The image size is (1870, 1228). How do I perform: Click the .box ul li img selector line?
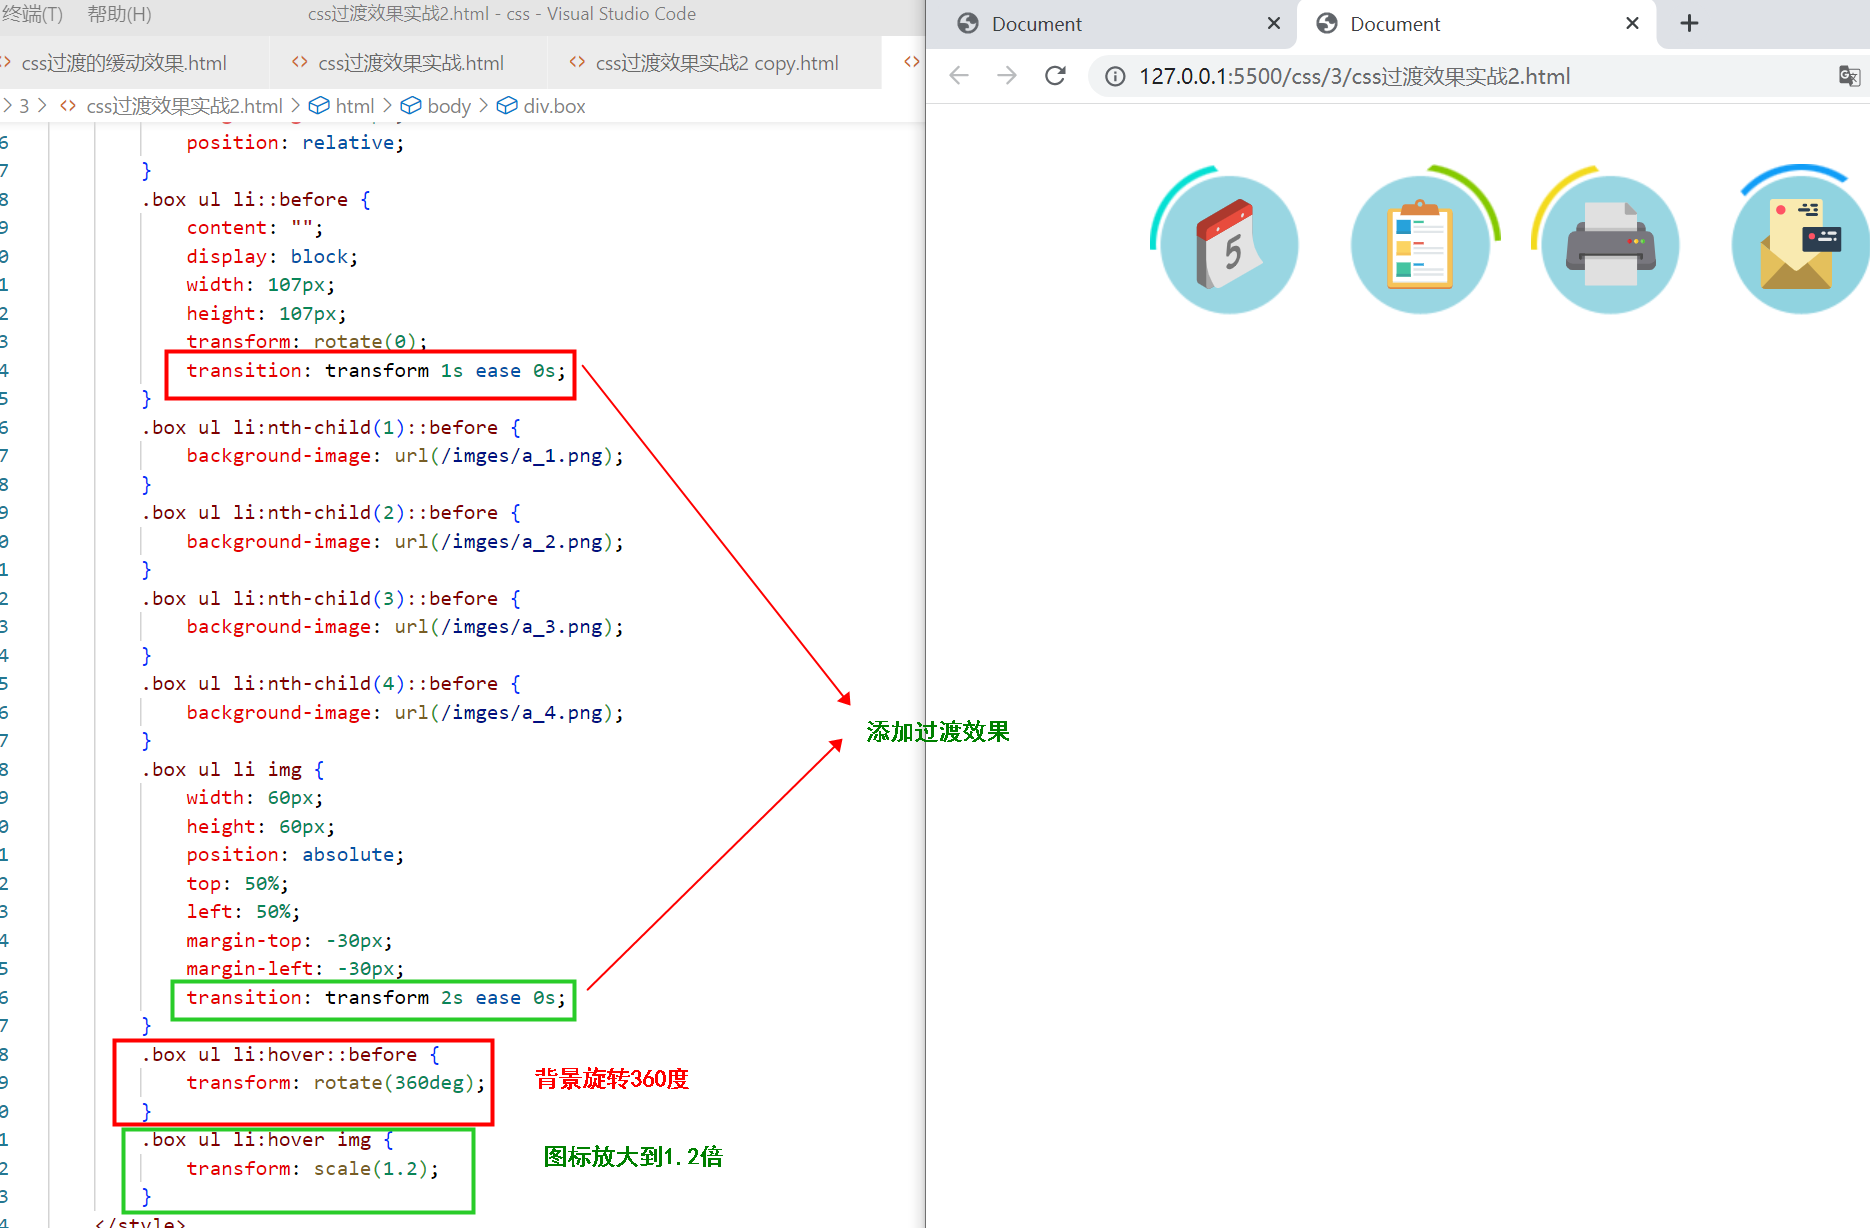click(x=233, y=770)
